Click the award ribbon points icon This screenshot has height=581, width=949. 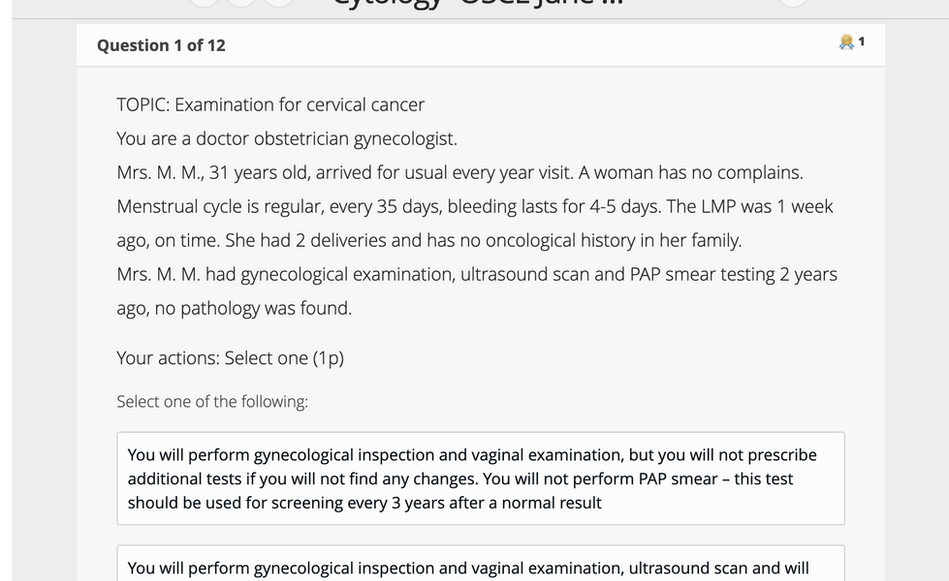pyautogui.click(x=846, y=42)
